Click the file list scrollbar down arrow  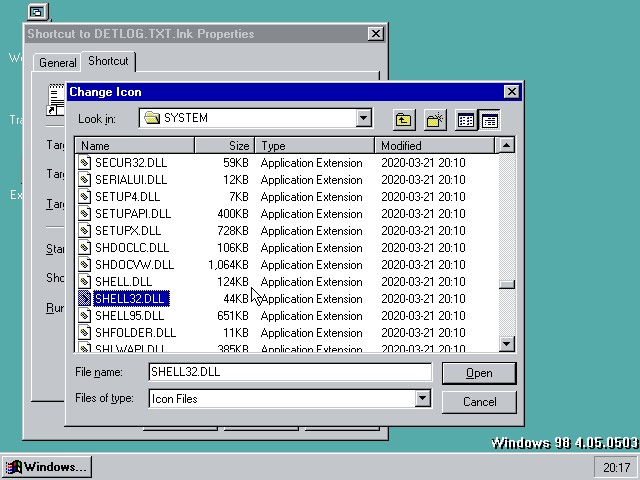coord(507,344)
